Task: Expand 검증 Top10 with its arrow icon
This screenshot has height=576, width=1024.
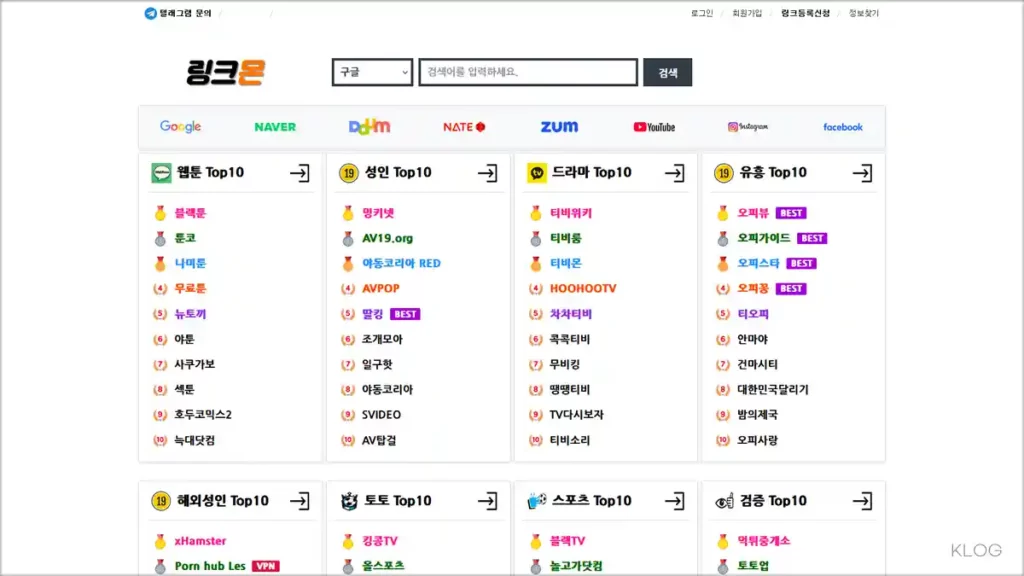Action: [x=862, y=501]
